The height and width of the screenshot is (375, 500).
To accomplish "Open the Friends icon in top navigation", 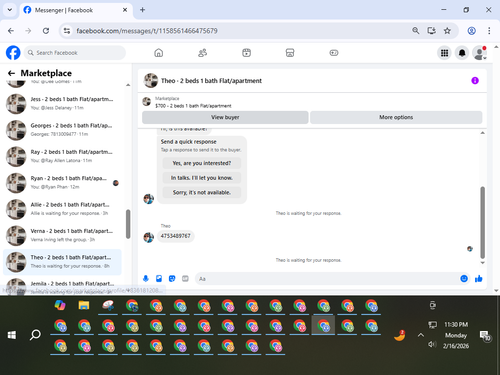I will click(x=202, y=53).
